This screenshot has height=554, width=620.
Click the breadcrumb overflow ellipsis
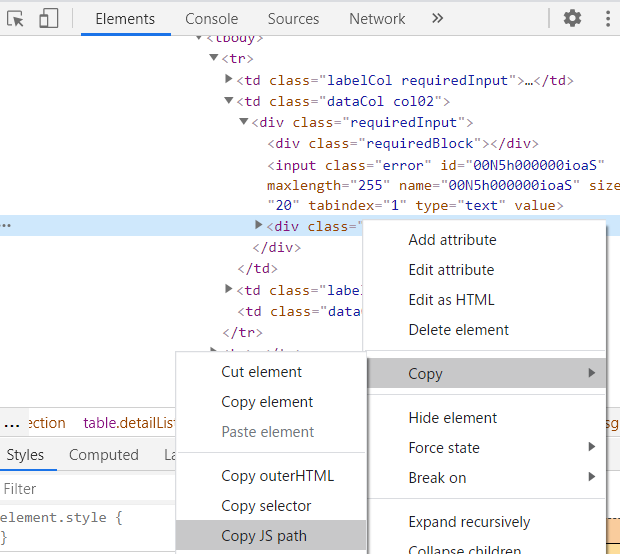[x=12, y=425]
